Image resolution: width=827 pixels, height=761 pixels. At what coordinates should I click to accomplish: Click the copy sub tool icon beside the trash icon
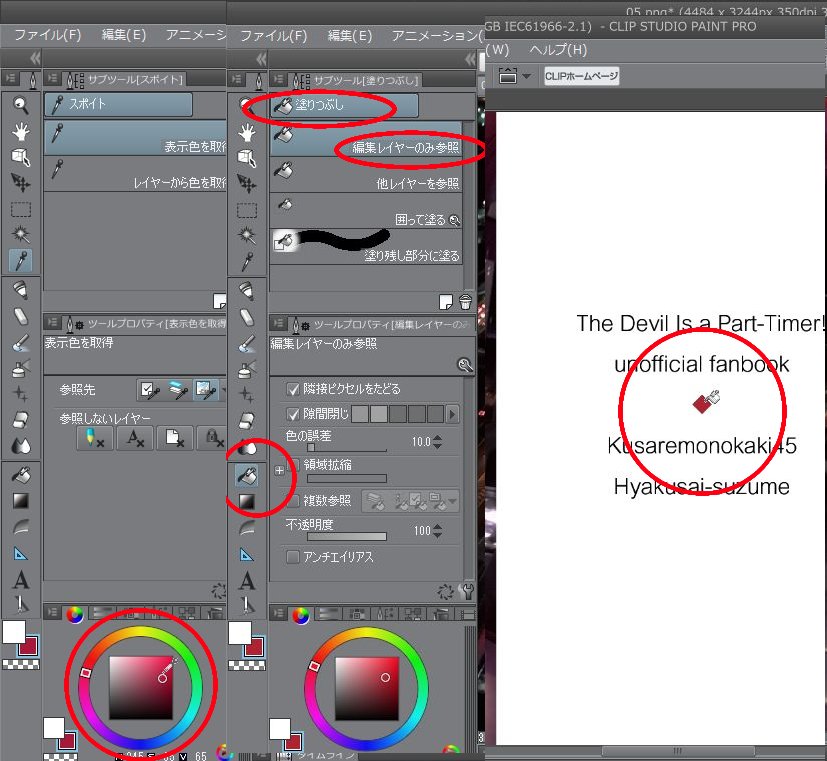tap(446, 302)
